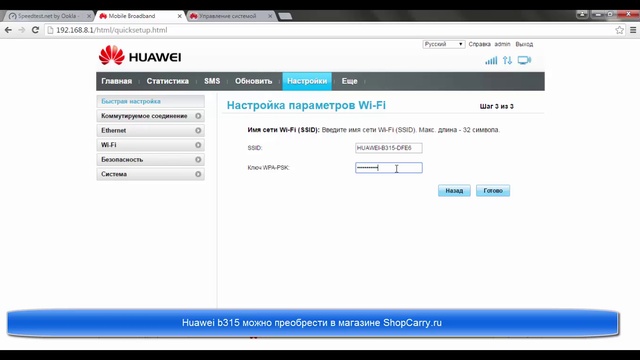This screenshot has height=360, width=640.
Task: Click the Настройка параметров Wi-Fi heading
Action: coord(306,105)
